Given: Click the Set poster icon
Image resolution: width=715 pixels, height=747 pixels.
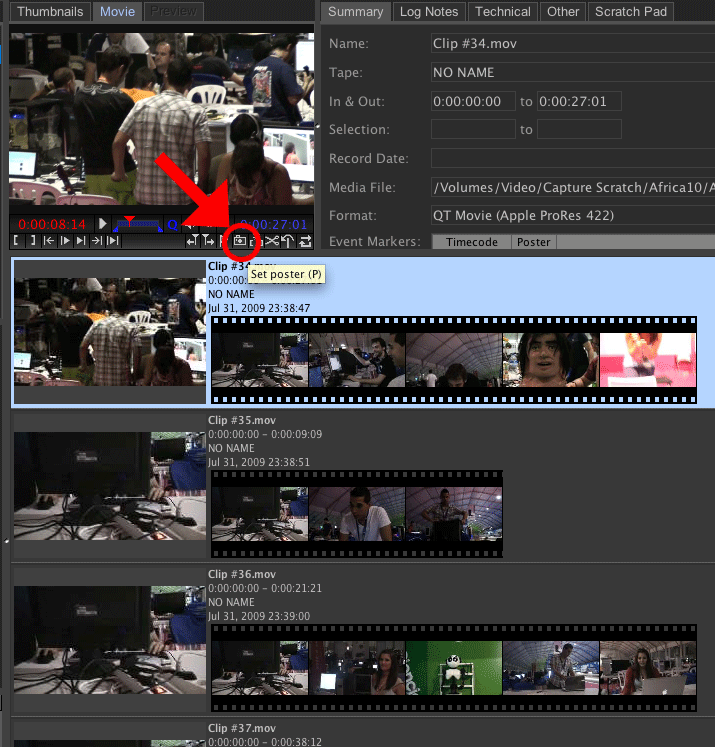Looking at the screenshot, I should [239, 241].
